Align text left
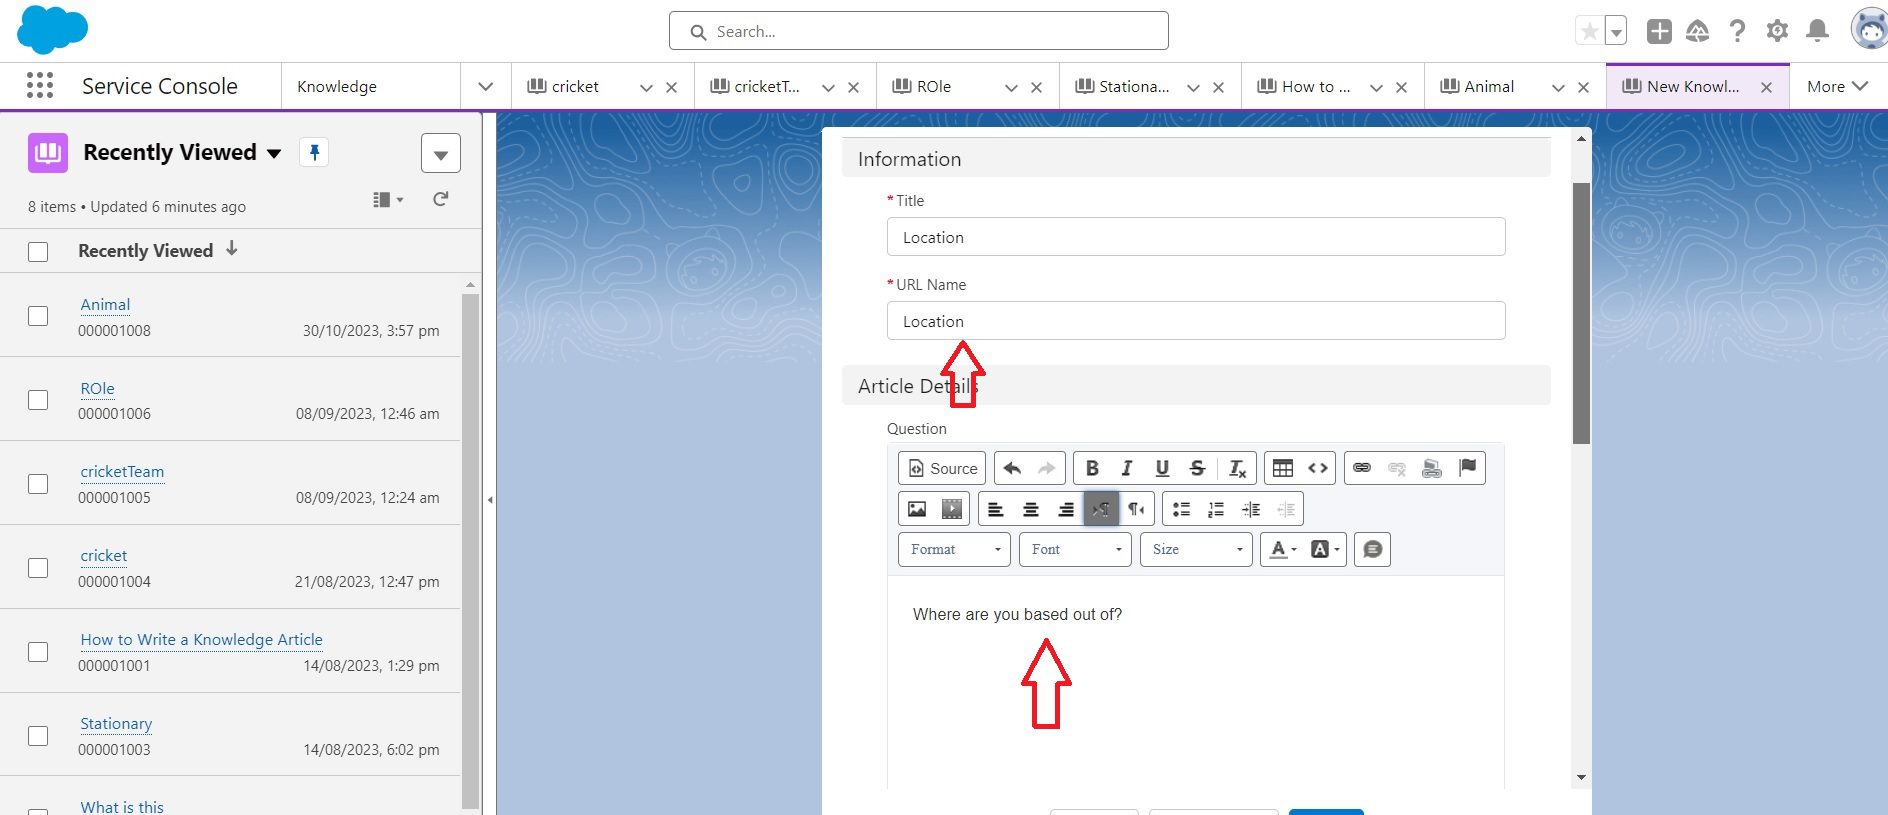Screen dimensions: 1888x815 click(996, 509)
